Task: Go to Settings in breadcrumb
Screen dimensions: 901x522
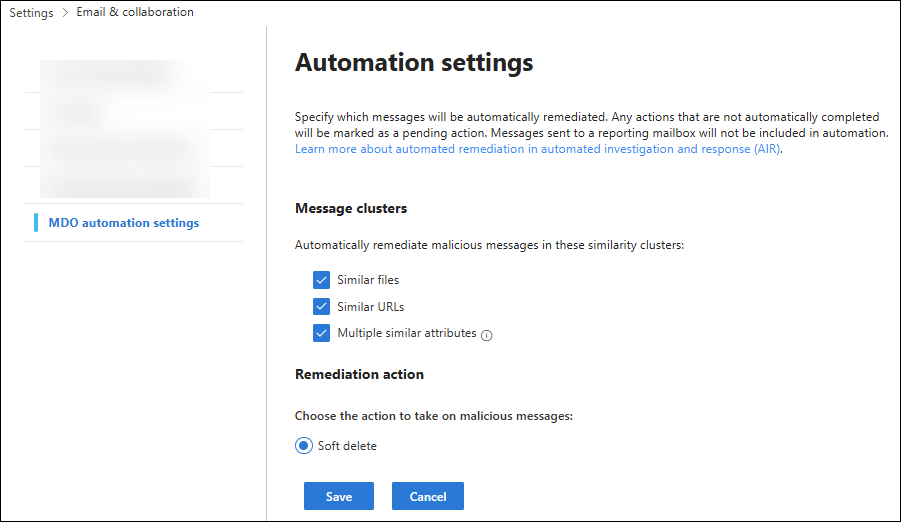Action: (x=31, y=13)
